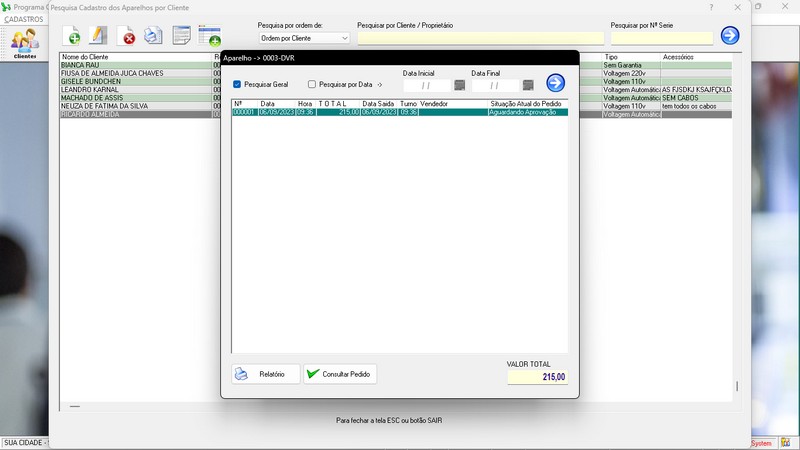Click the new record icon with green plus
Viewport: 800px width, 450px height.
(71, 36)
